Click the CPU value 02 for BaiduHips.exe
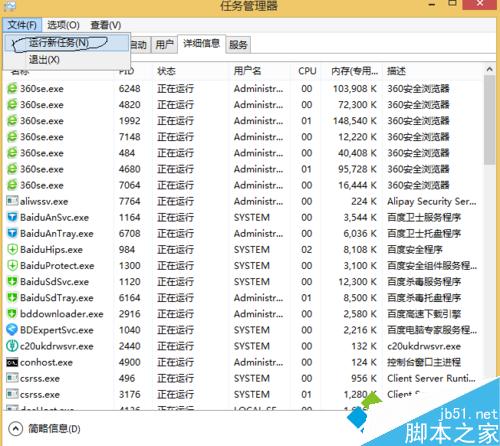This screenshot has height=446, width=500. coord(307,250)
